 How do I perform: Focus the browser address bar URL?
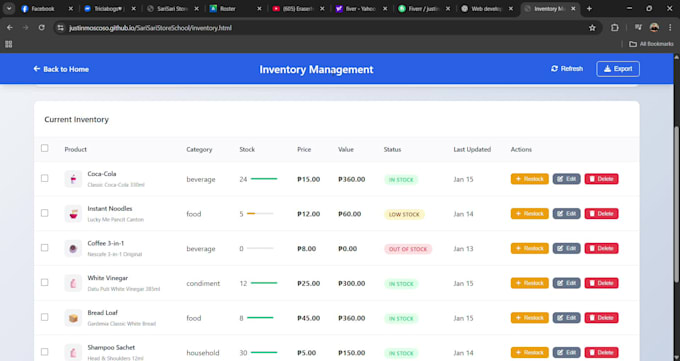pyautogui.click(x=150, y=28)
